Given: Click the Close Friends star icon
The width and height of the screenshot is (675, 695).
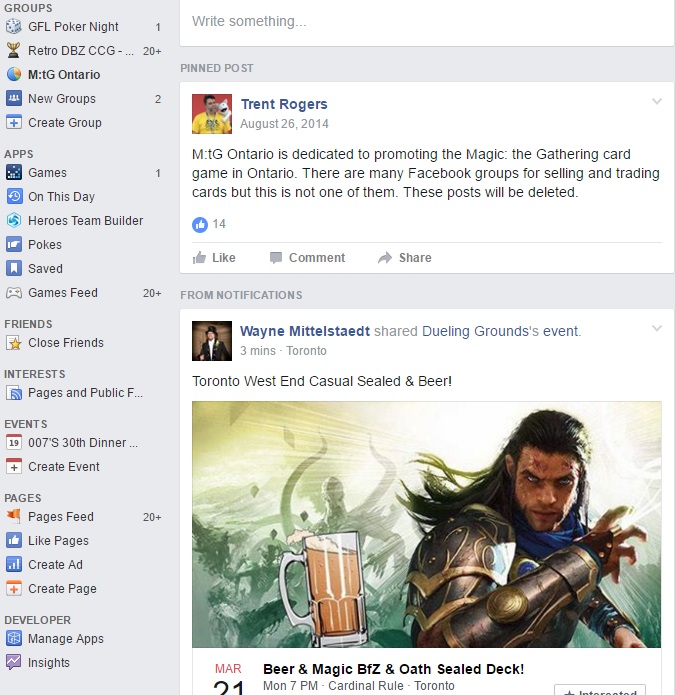Looking at the screenshot, I should pos(14,343).
